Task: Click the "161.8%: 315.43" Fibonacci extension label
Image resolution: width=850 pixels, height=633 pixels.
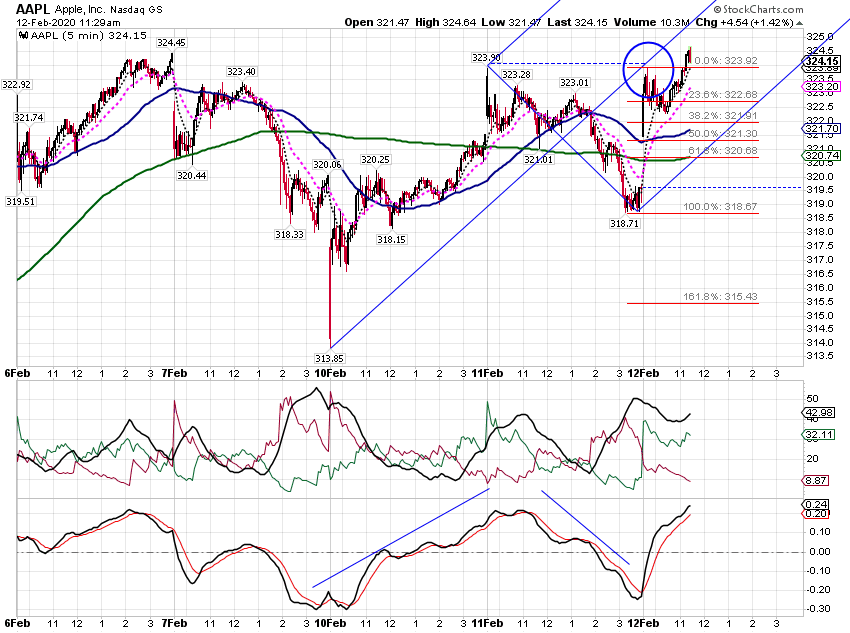Action: [720, 296]
